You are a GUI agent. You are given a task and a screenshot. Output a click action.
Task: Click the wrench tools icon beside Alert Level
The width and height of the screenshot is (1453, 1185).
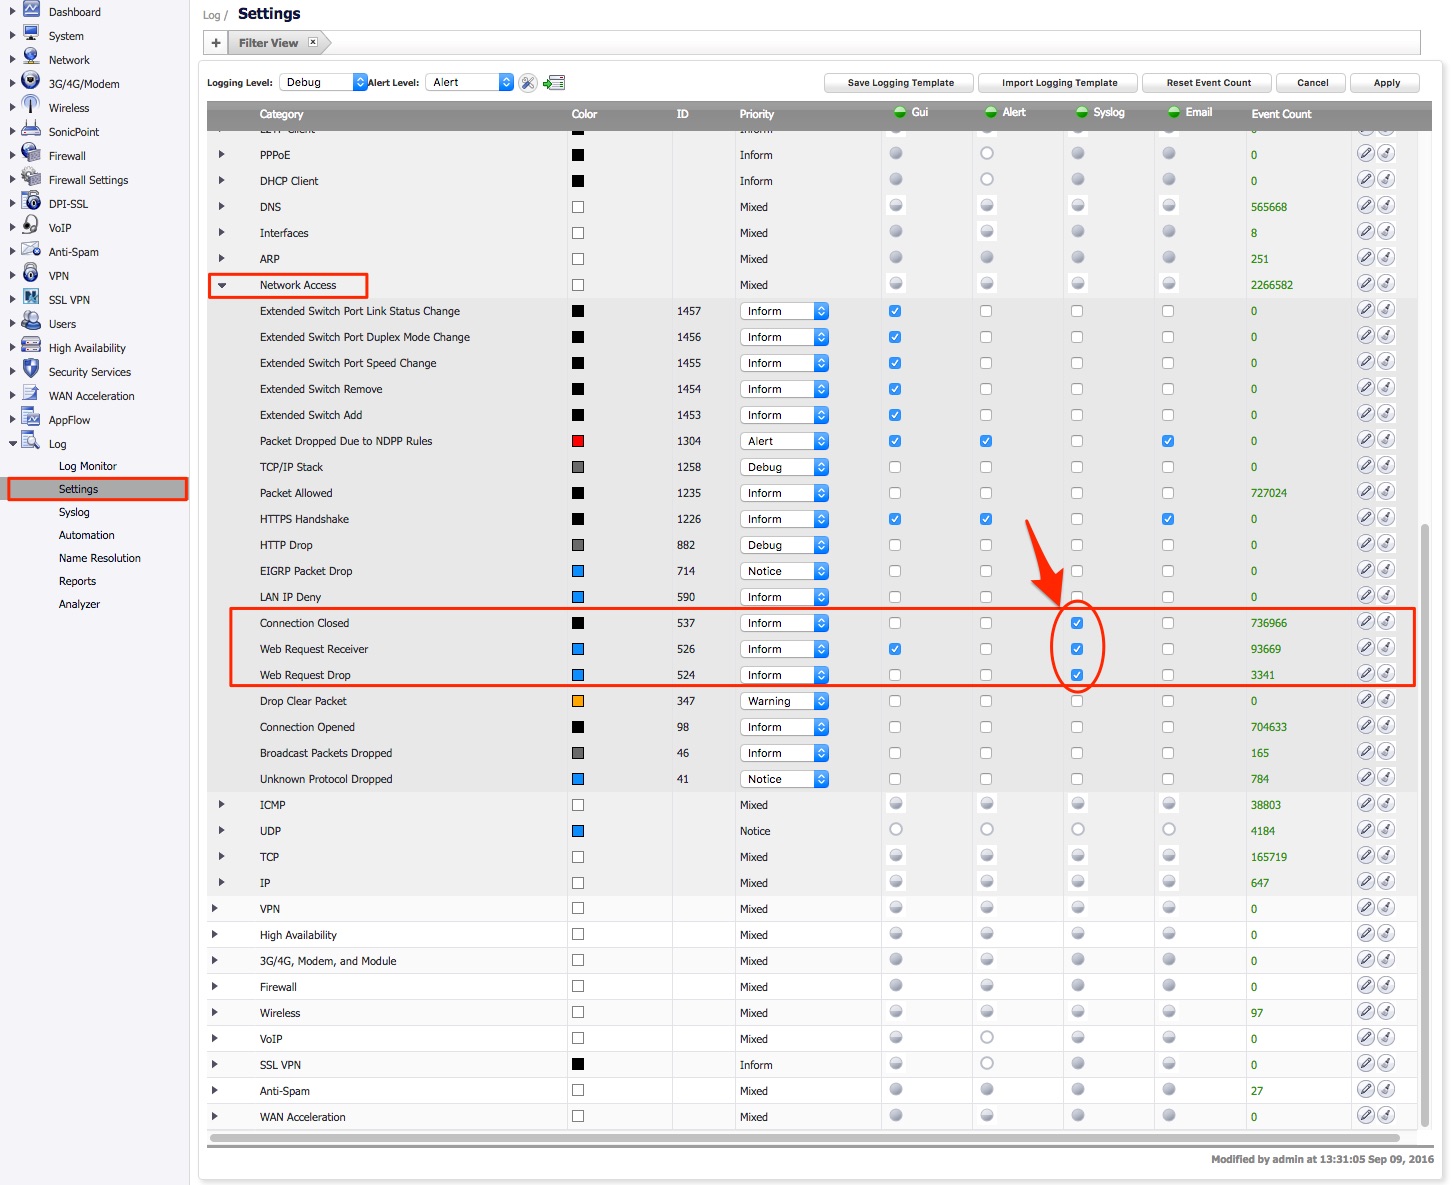pyautogui.click(x=527, y=83)
